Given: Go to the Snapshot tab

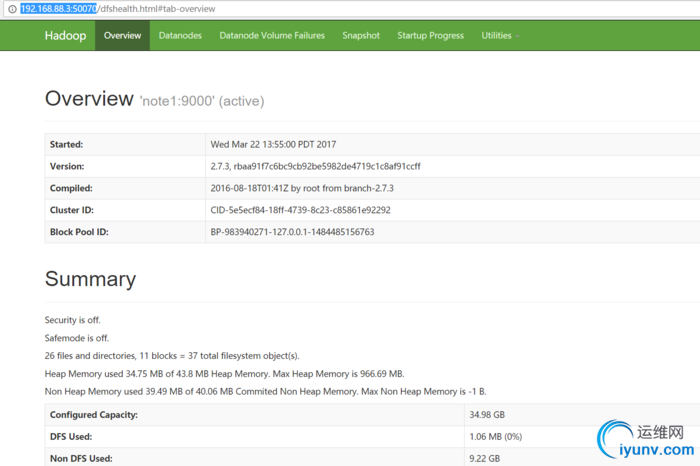Looking at the screenshot, I should coord(361,36).
